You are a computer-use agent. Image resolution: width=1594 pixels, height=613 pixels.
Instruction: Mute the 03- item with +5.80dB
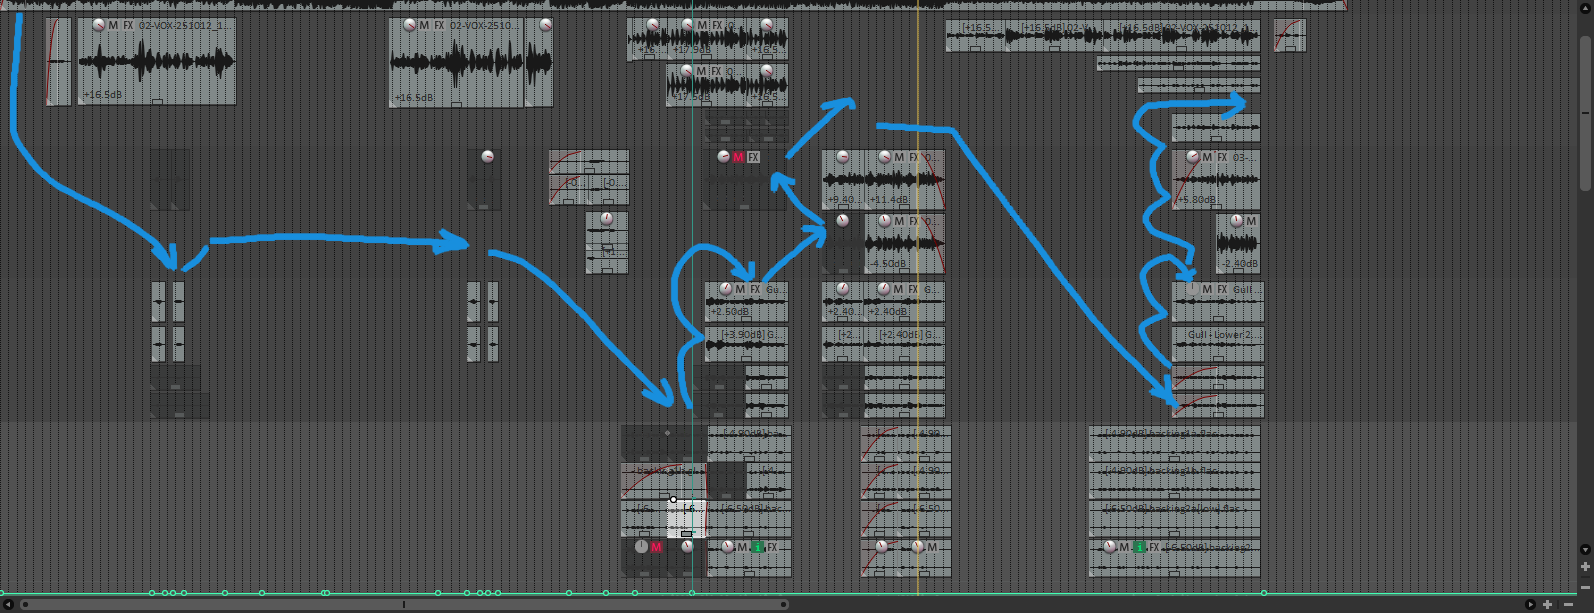tap(1207, 157)
